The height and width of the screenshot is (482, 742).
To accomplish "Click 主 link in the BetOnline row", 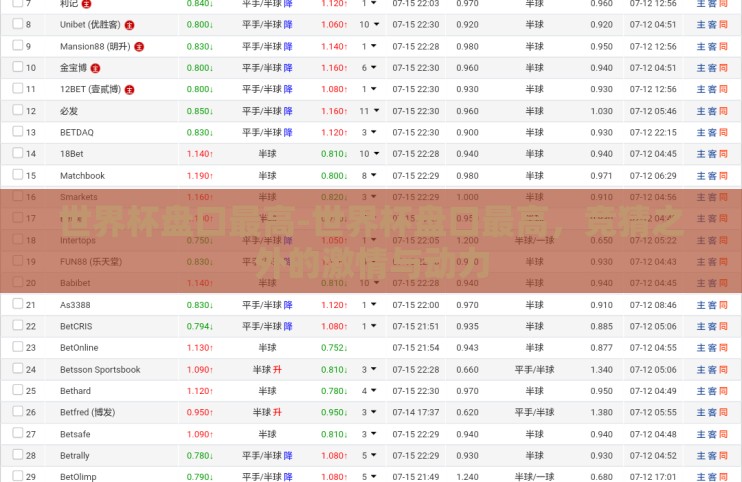I will tap(701, 348).
